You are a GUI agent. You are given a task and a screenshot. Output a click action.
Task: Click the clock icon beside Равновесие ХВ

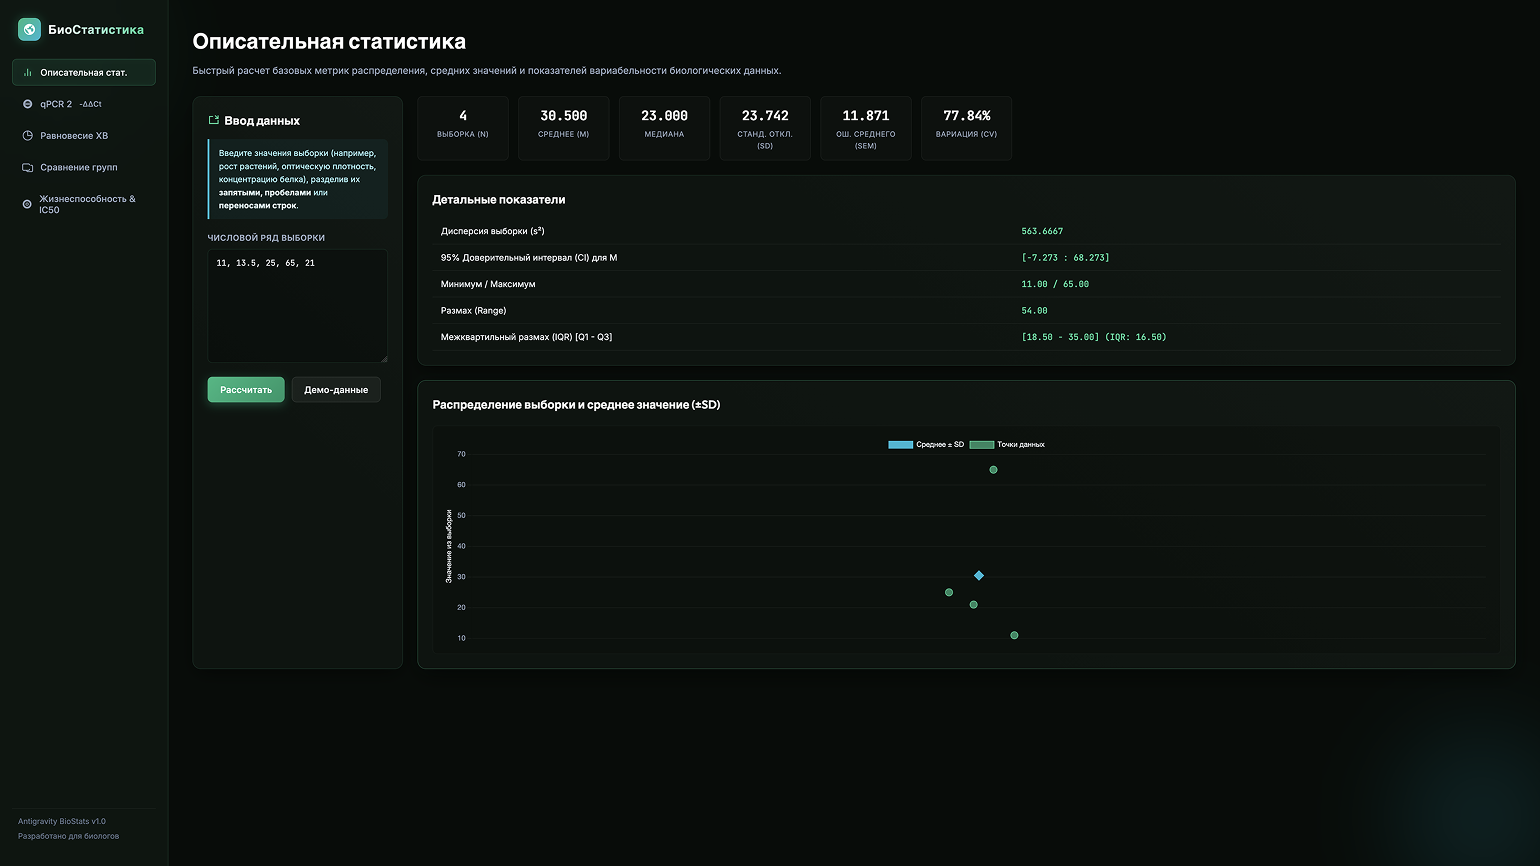[x=28, y=136]
